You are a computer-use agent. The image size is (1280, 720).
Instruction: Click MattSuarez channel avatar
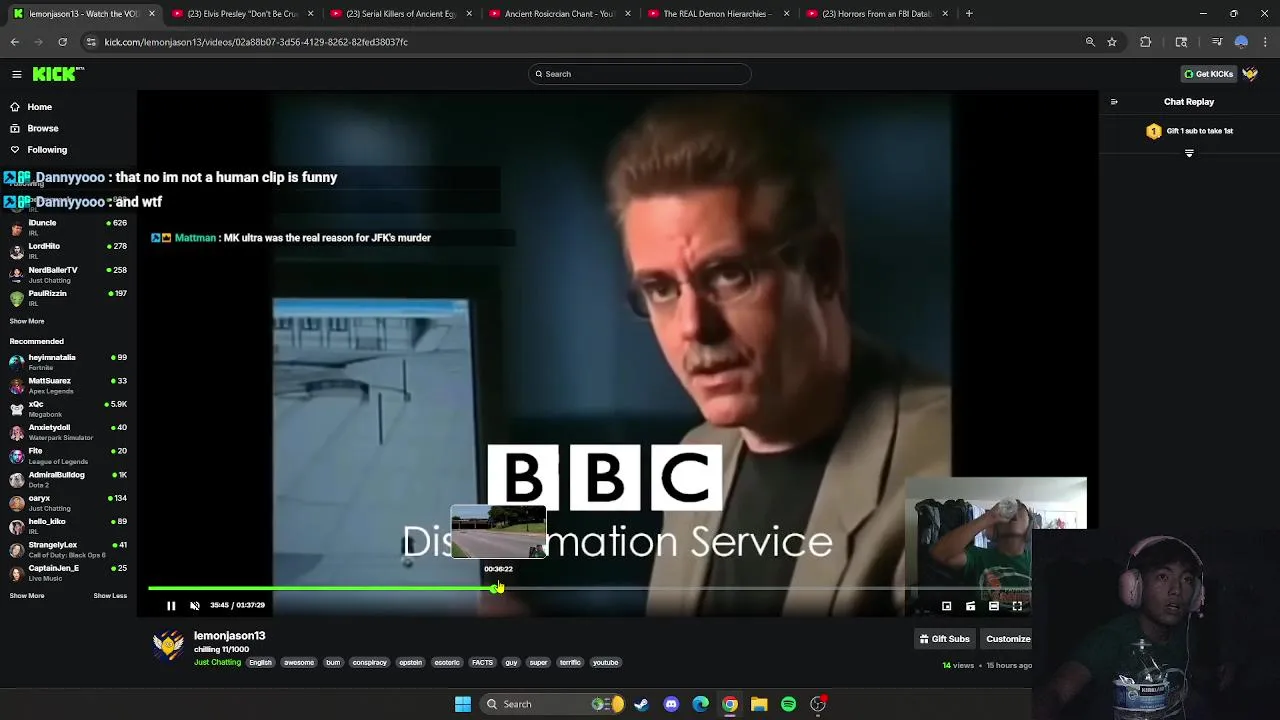pos(16,385)
